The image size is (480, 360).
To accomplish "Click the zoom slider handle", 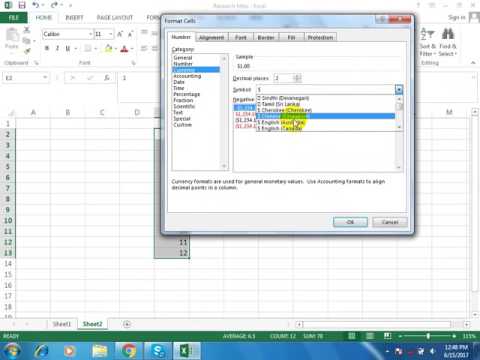I will [428, 336].
